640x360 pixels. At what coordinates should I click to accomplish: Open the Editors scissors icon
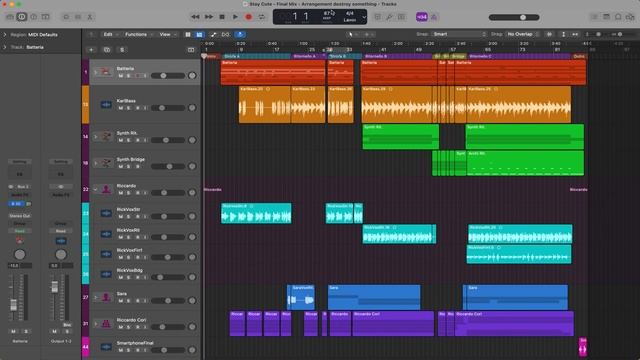pos(90,17)
